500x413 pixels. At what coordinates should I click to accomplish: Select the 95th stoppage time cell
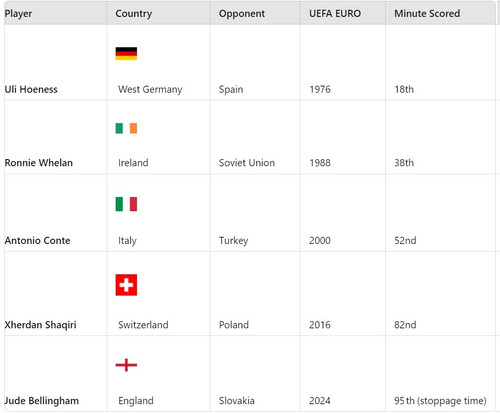[x=440, y=401]
